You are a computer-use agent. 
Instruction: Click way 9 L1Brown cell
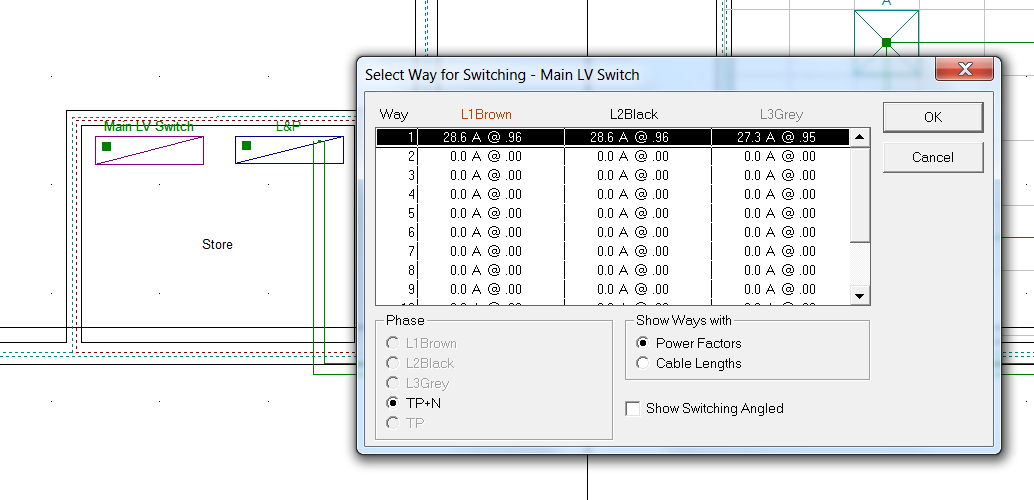tap(491, 289)
